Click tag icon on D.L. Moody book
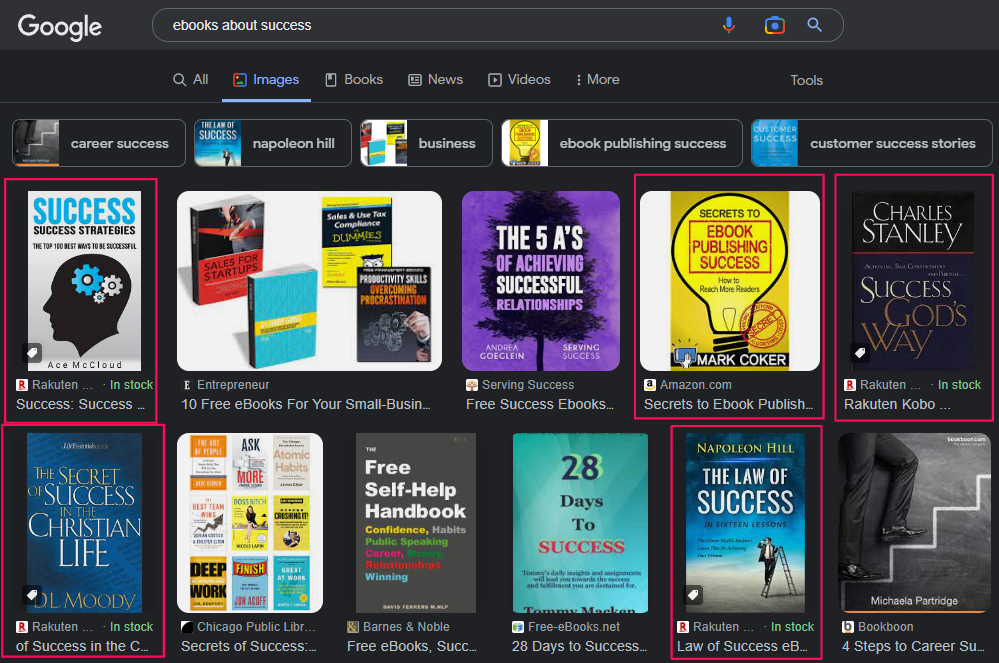 tap(33, 595)
